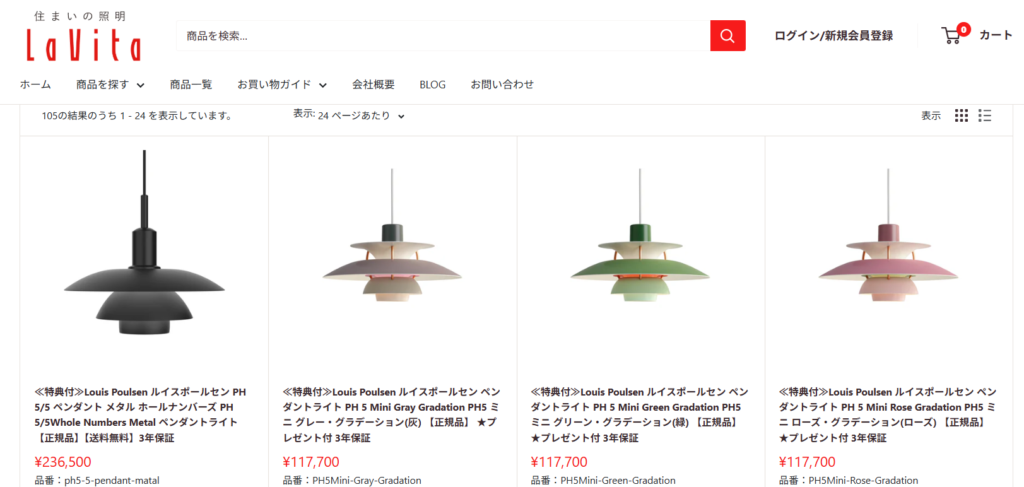Open the 24 ページあたり dropdown
This screenshot has width=1024, height=487.
[361, 116]
